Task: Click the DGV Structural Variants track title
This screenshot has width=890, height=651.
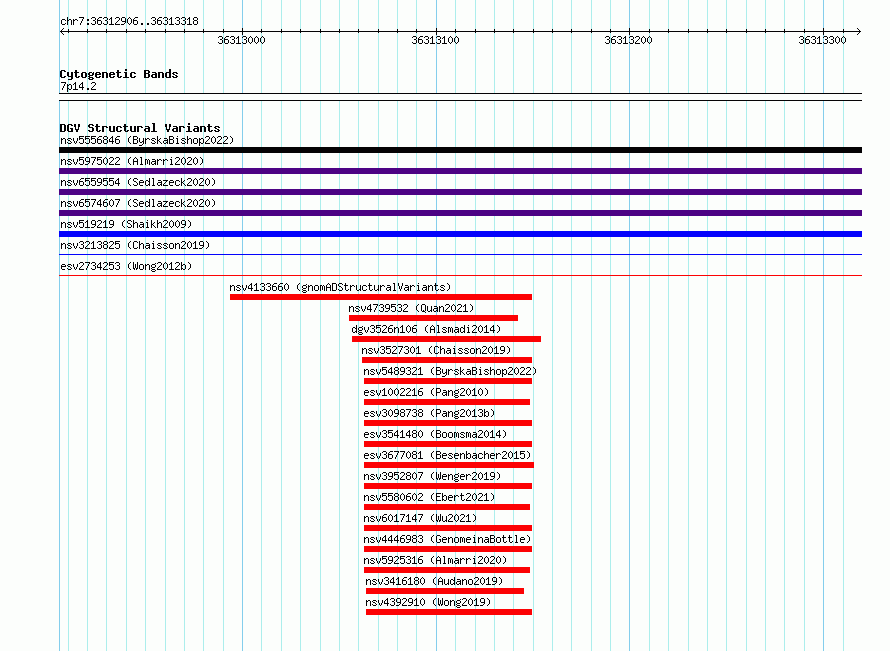Action: pyautogui.click(x=140, y=128)
